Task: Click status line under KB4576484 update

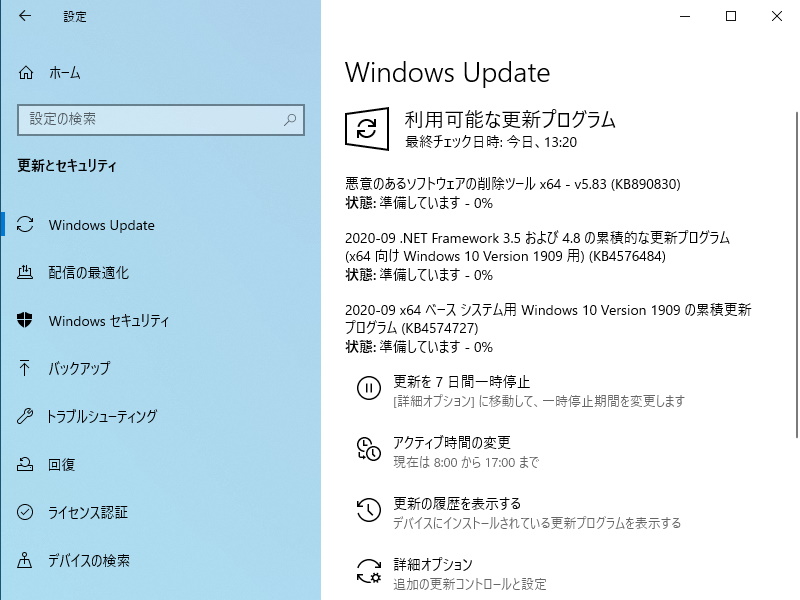Action: coord(419,275)
